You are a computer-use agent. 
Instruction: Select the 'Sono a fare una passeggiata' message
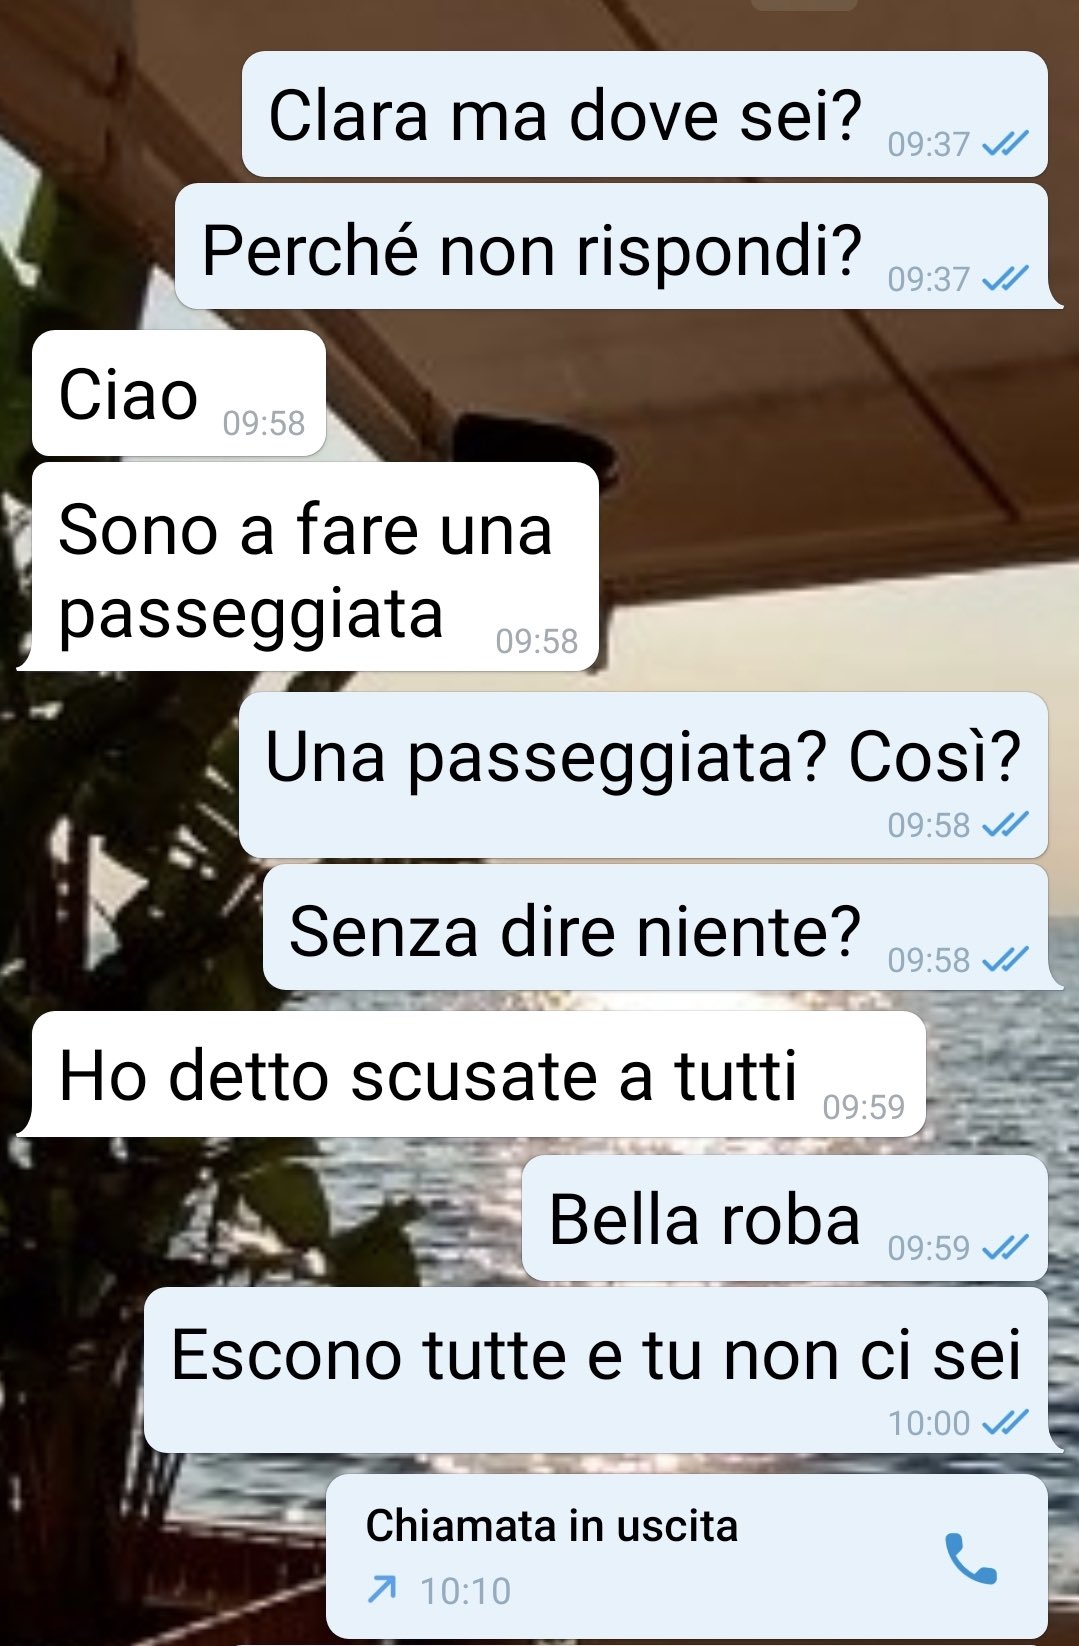(x=308, y=567)
